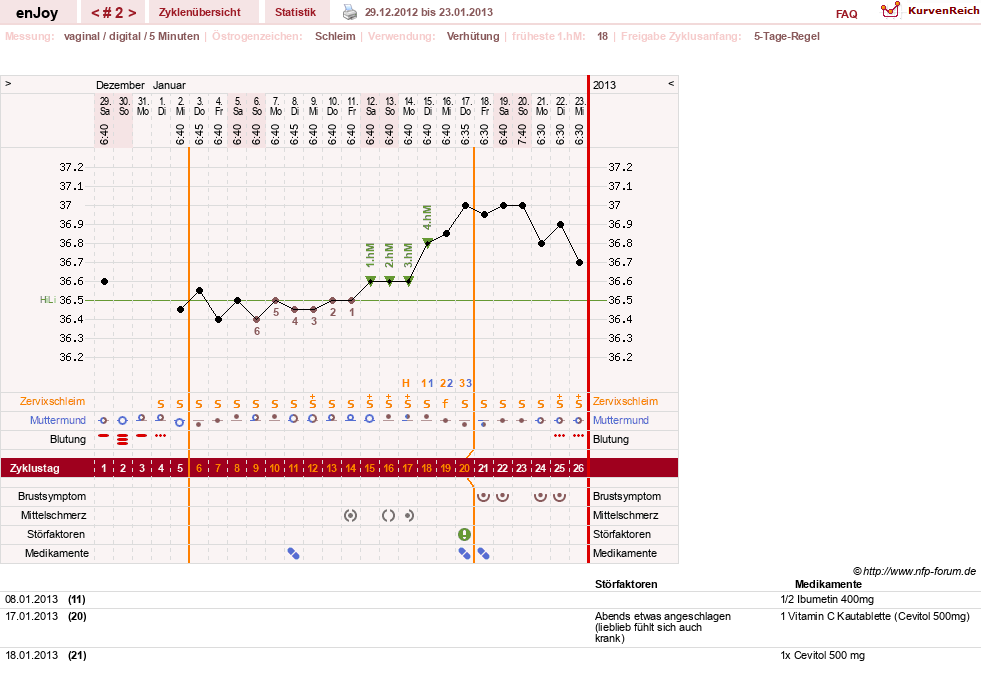Click the temperature point on 23 January

pos(580,263)
